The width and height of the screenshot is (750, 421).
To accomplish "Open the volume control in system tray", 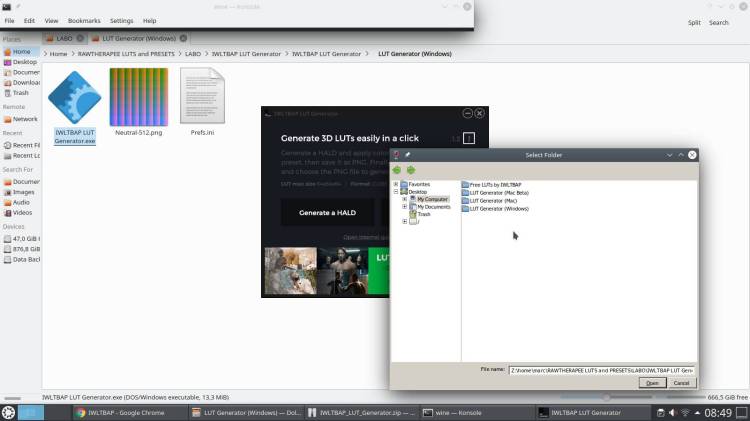I will [673, 412].
